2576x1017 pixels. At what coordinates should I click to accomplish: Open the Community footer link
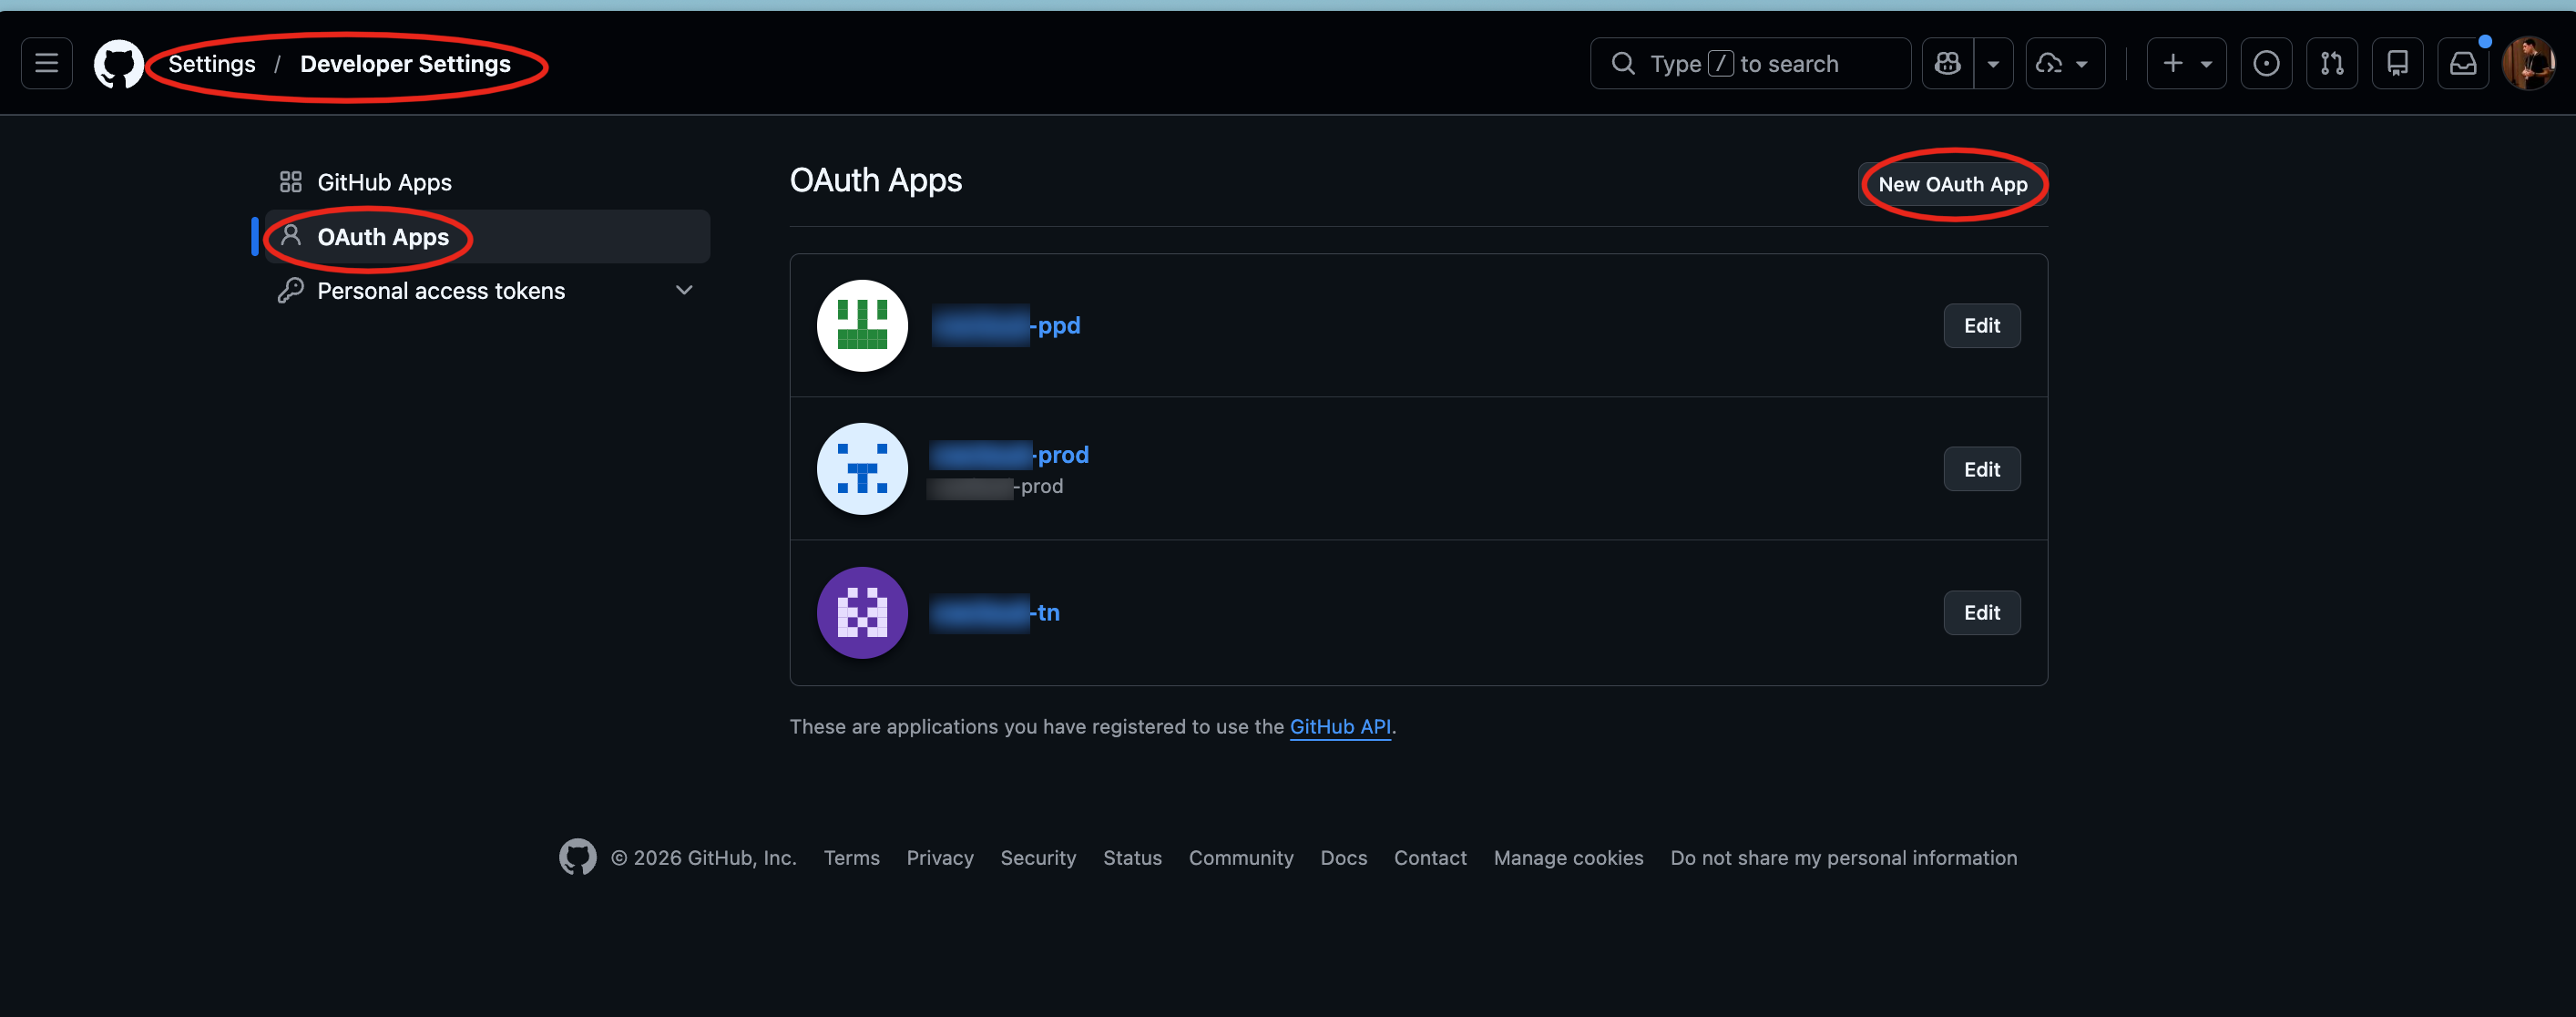click(x=1240, y=858)
